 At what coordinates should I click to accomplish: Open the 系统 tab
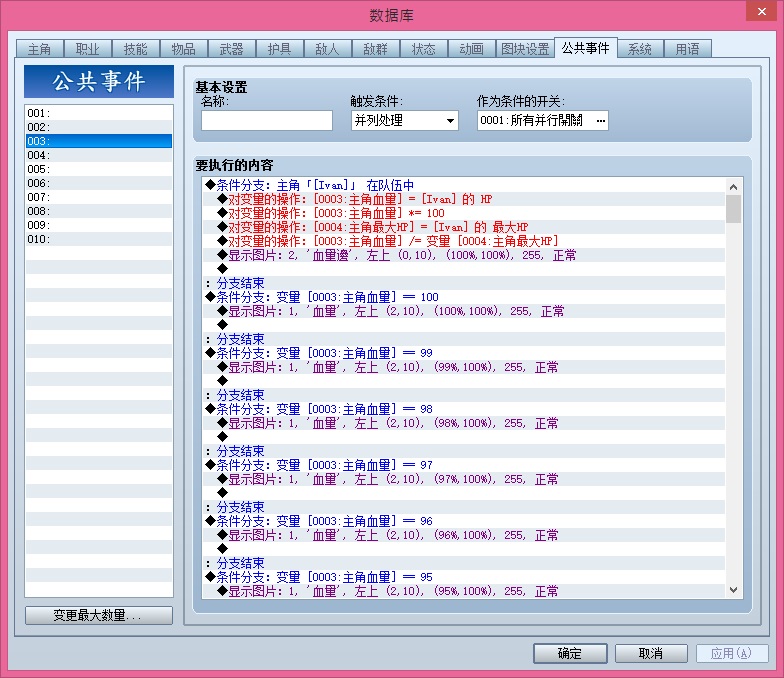(x=640, y=49)
